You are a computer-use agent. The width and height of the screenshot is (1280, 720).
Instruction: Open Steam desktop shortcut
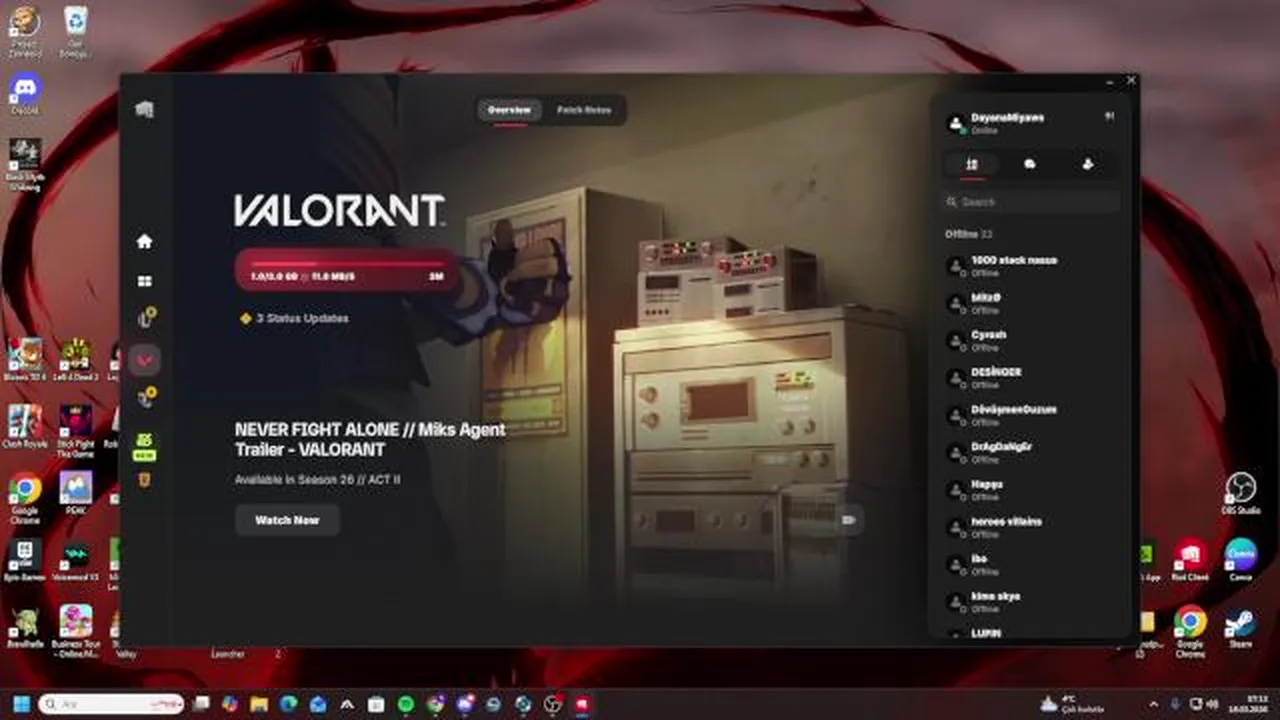(x=1240, y=628)
